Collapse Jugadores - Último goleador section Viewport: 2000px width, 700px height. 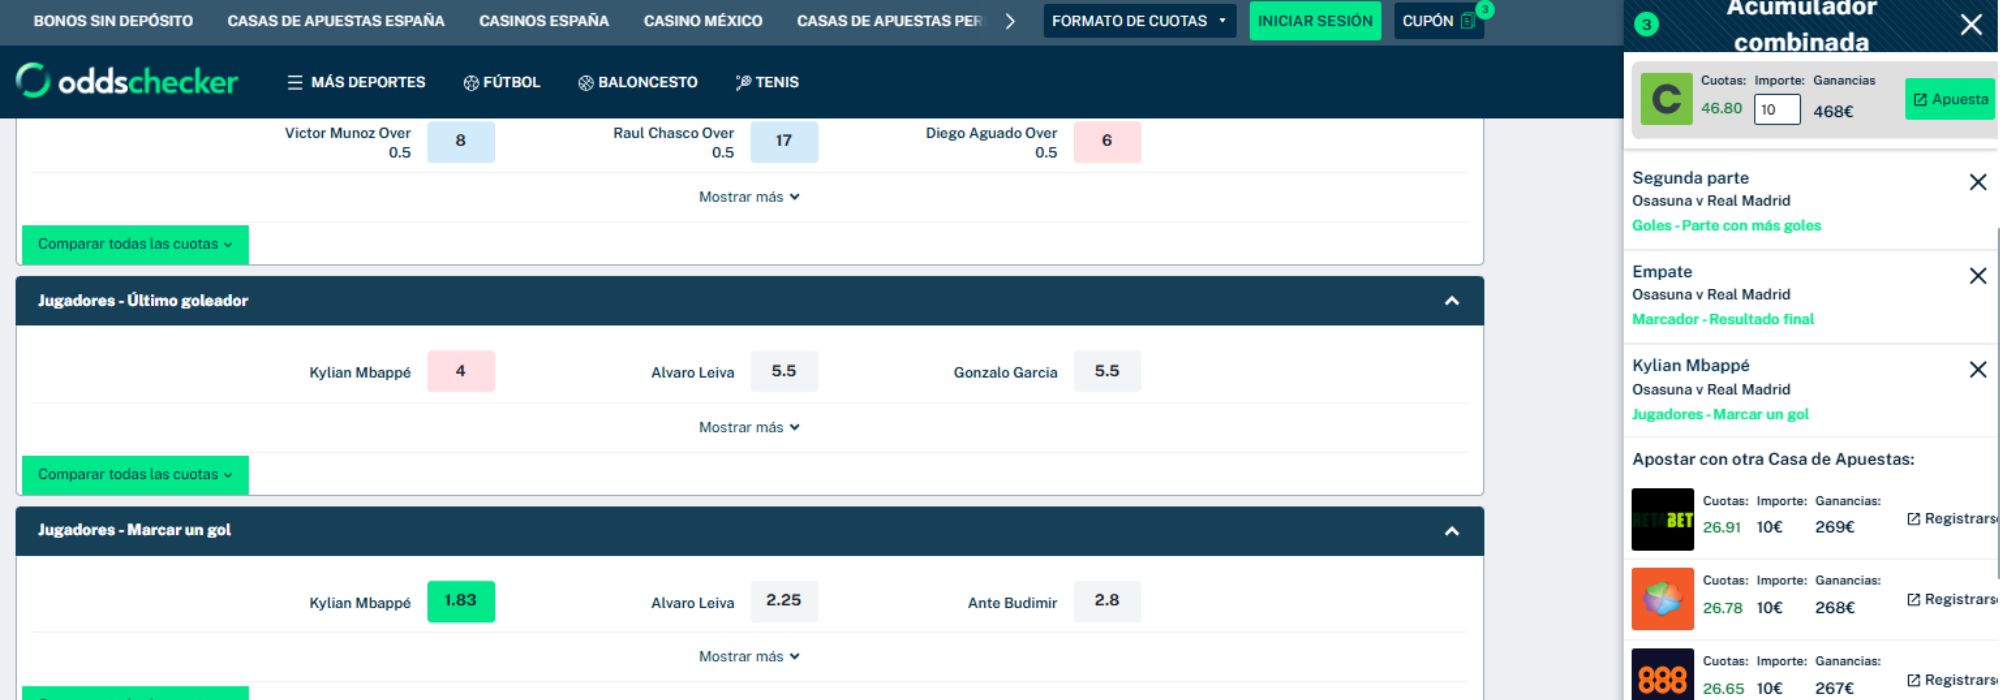tap(1452, 301)
